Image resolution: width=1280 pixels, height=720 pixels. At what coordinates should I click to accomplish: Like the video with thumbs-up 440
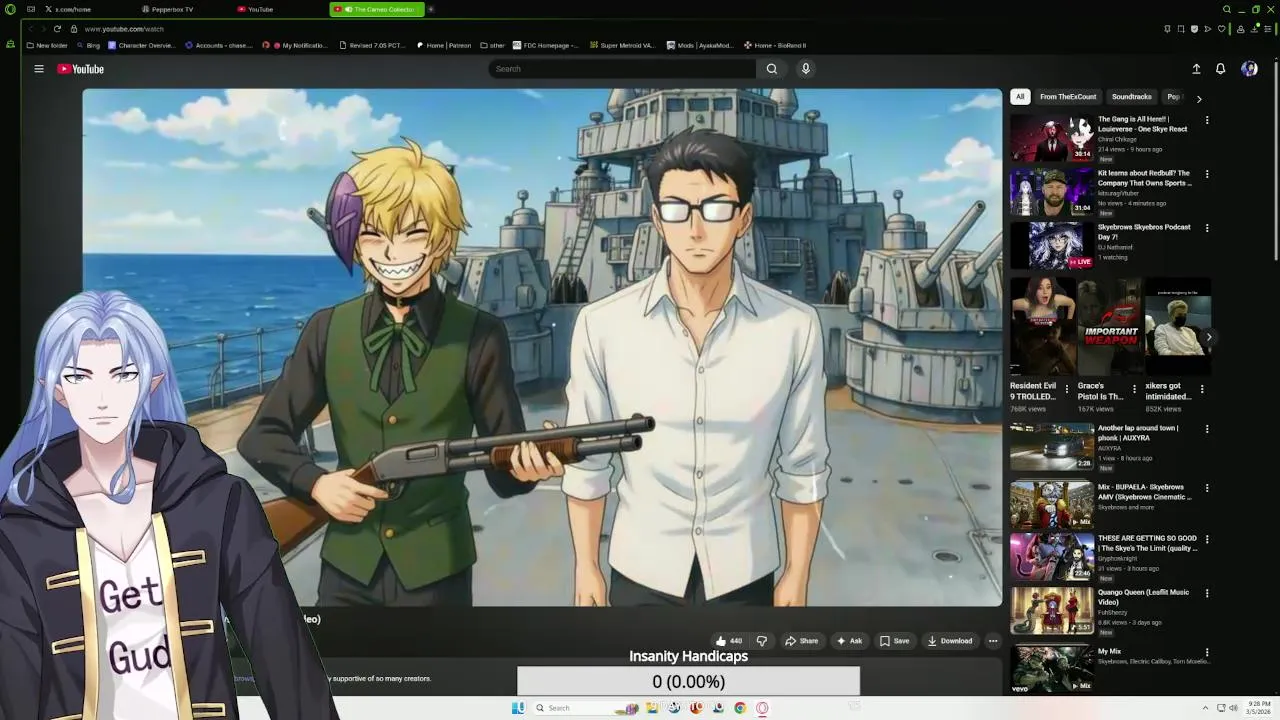(x=728, y=641)
